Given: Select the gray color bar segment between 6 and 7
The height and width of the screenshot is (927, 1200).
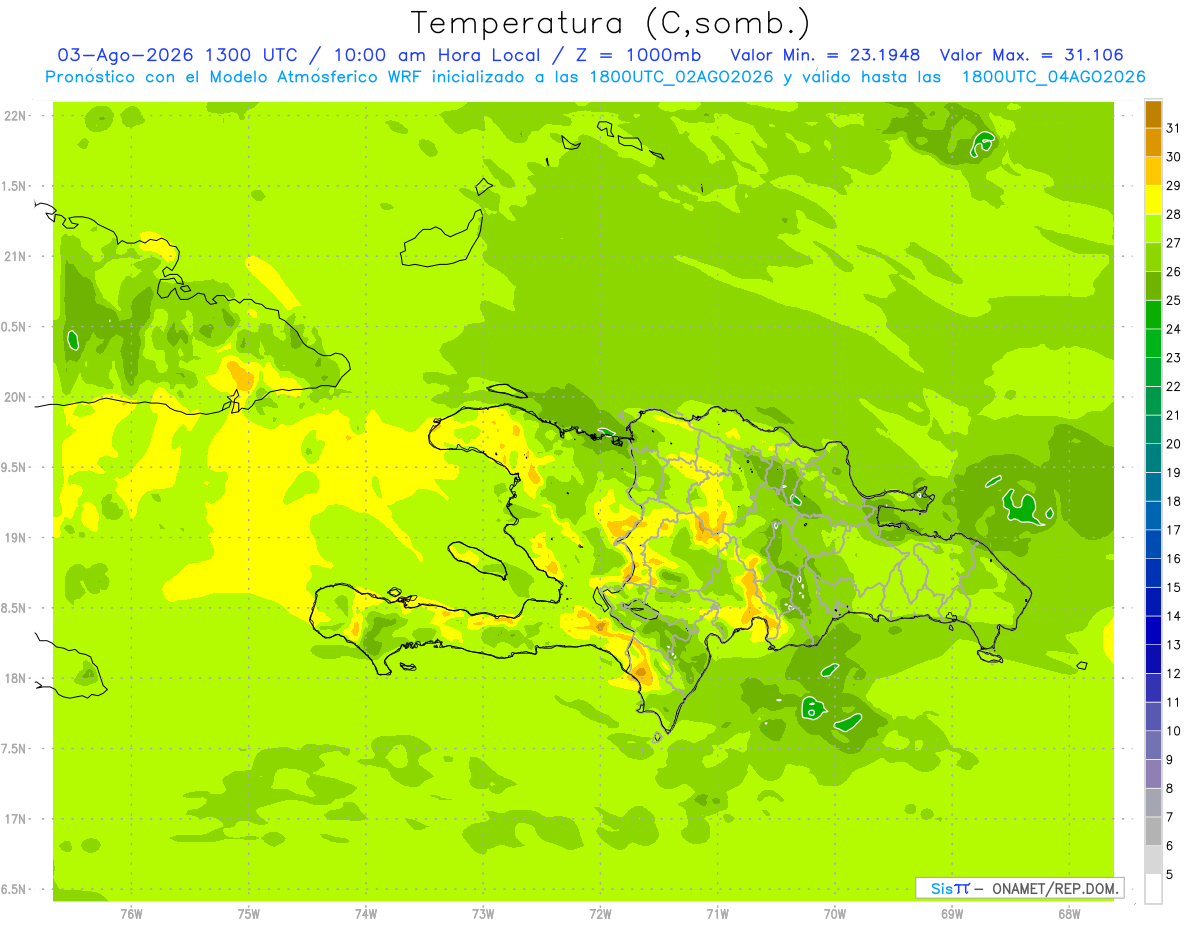Looking at the screenshot, I should click(x=1153, y=832).
